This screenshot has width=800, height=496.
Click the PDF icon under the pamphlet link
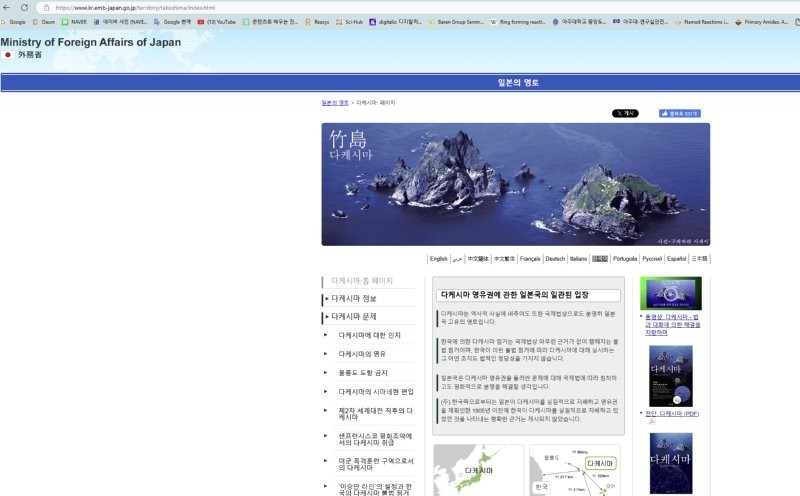(x=651, y=421)
